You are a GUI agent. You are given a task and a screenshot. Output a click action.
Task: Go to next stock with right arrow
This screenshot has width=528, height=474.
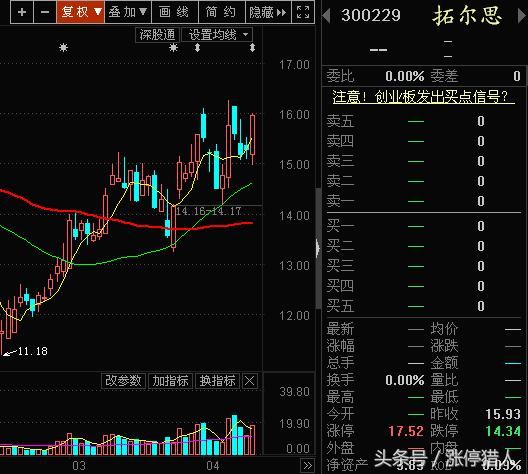click(521, 16)
